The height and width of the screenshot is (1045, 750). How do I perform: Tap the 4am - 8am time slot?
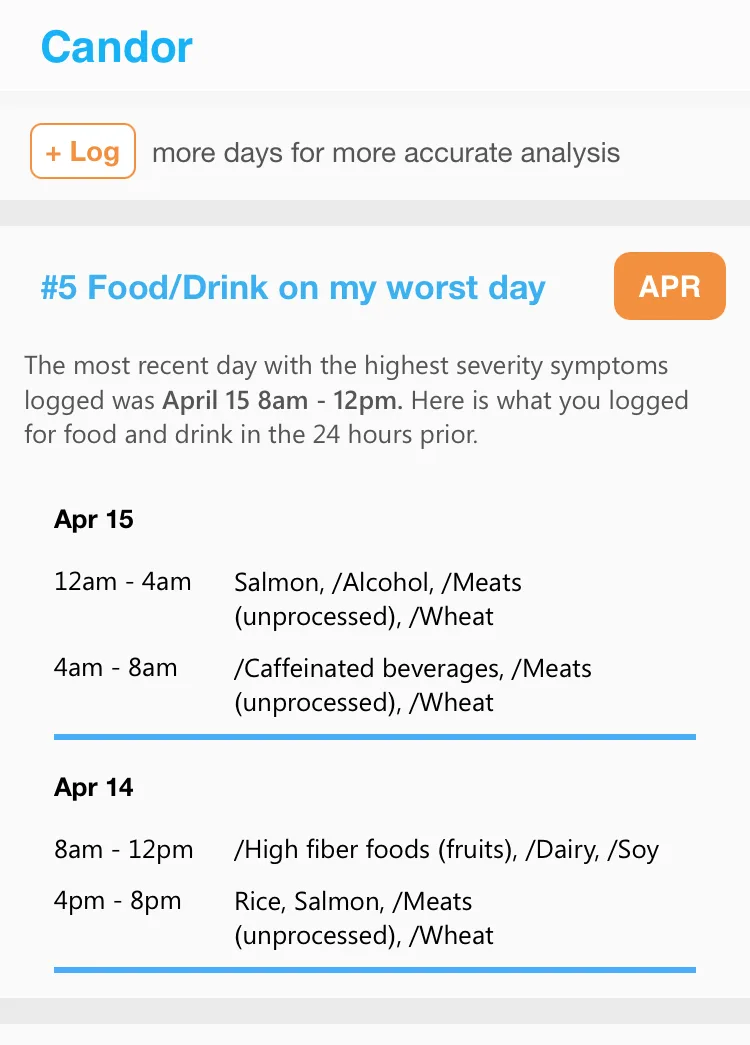coord(115,667)
